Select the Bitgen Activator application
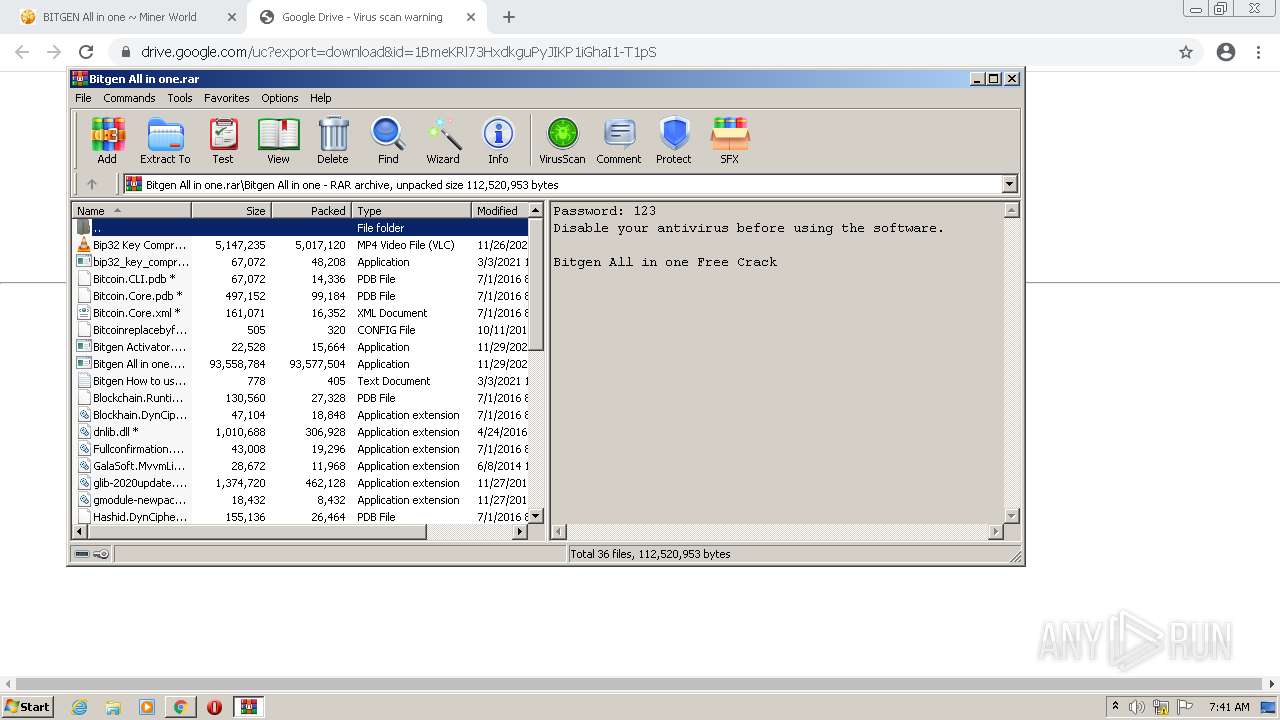 point(300,347)
